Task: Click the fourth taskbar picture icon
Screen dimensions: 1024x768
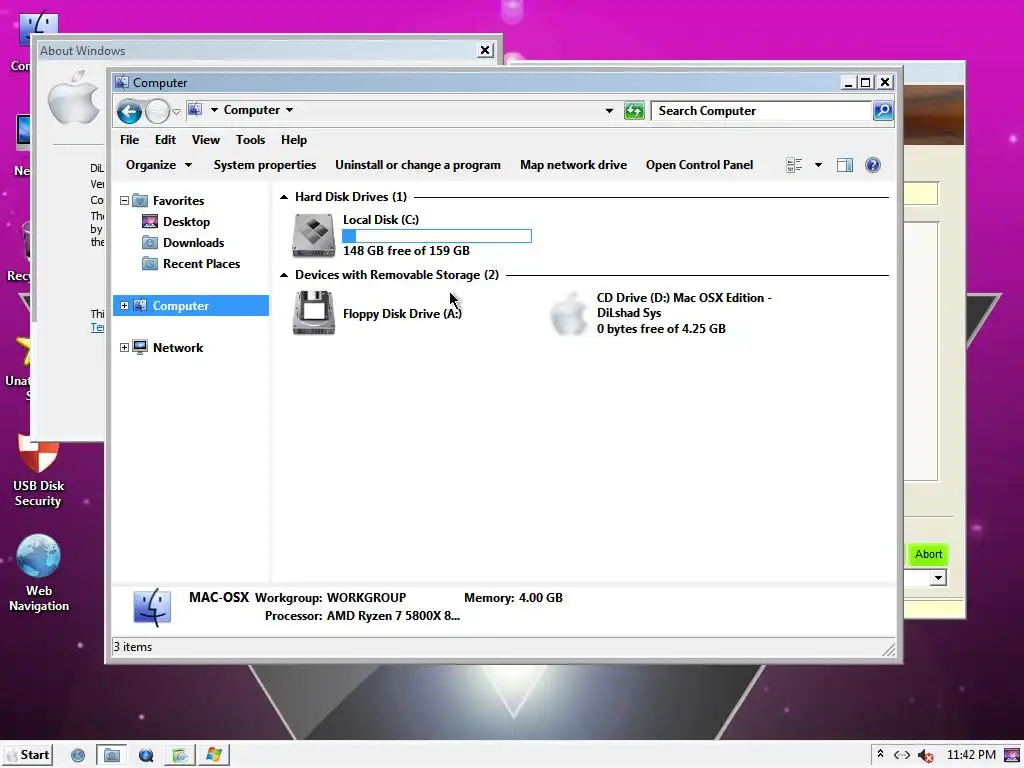Action: 180,756
